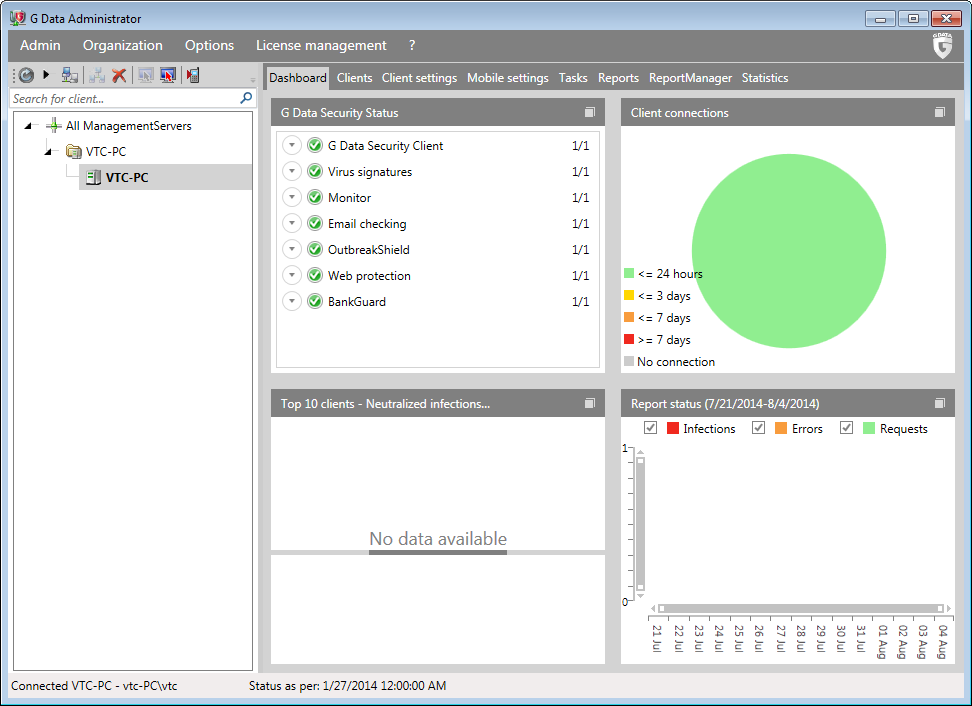Open the License management menu

point(321,45)
